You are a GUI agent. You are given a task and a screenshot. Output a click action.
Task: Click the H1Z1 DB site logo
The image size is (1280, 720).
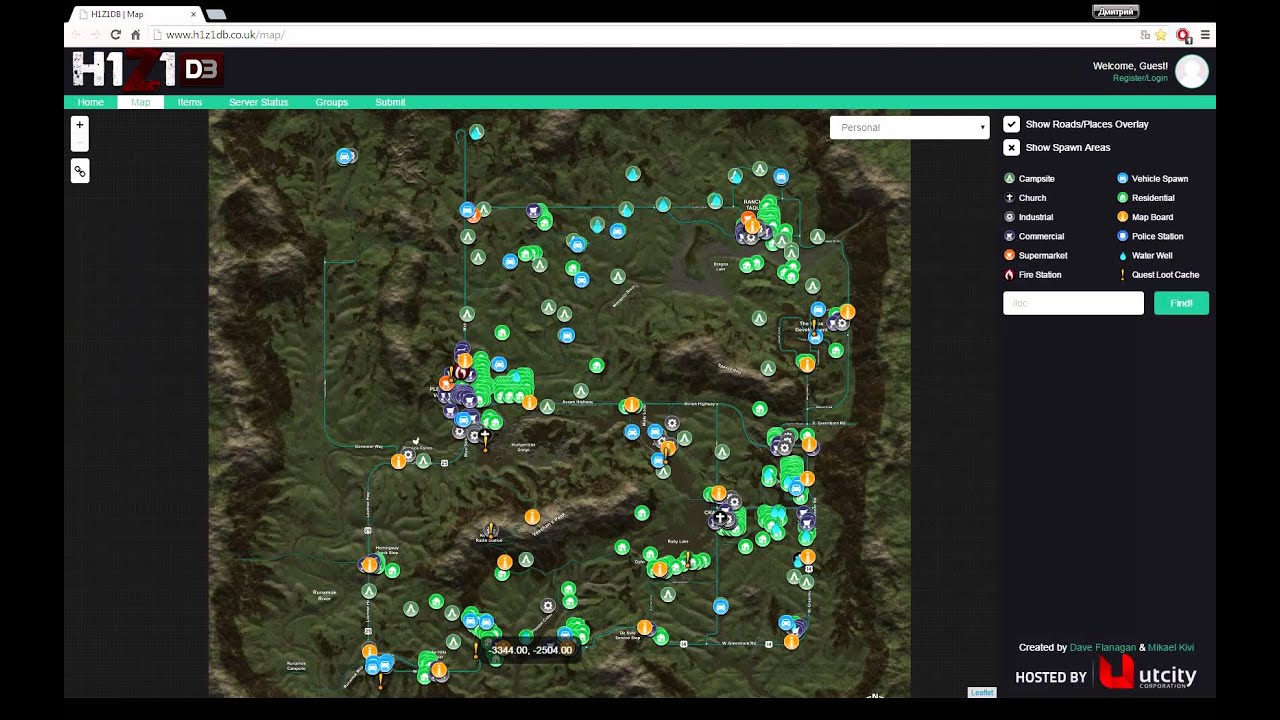tap(148, 69)
